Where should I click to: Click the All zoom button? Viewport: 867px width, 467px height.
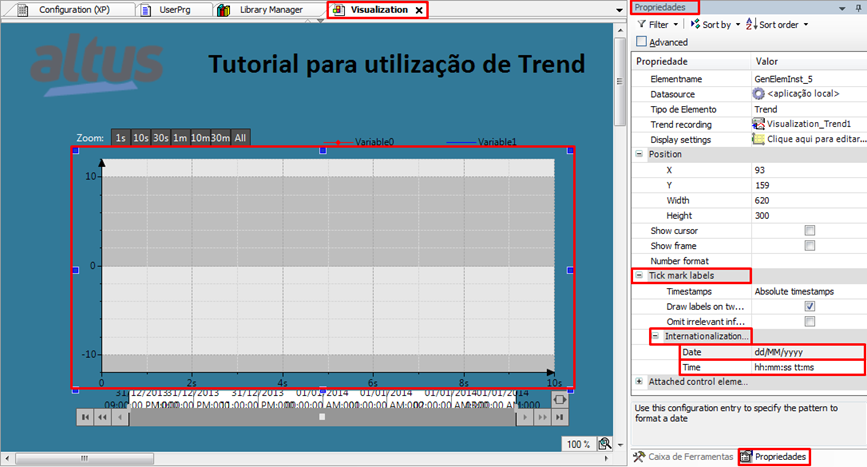pos(240,138)
